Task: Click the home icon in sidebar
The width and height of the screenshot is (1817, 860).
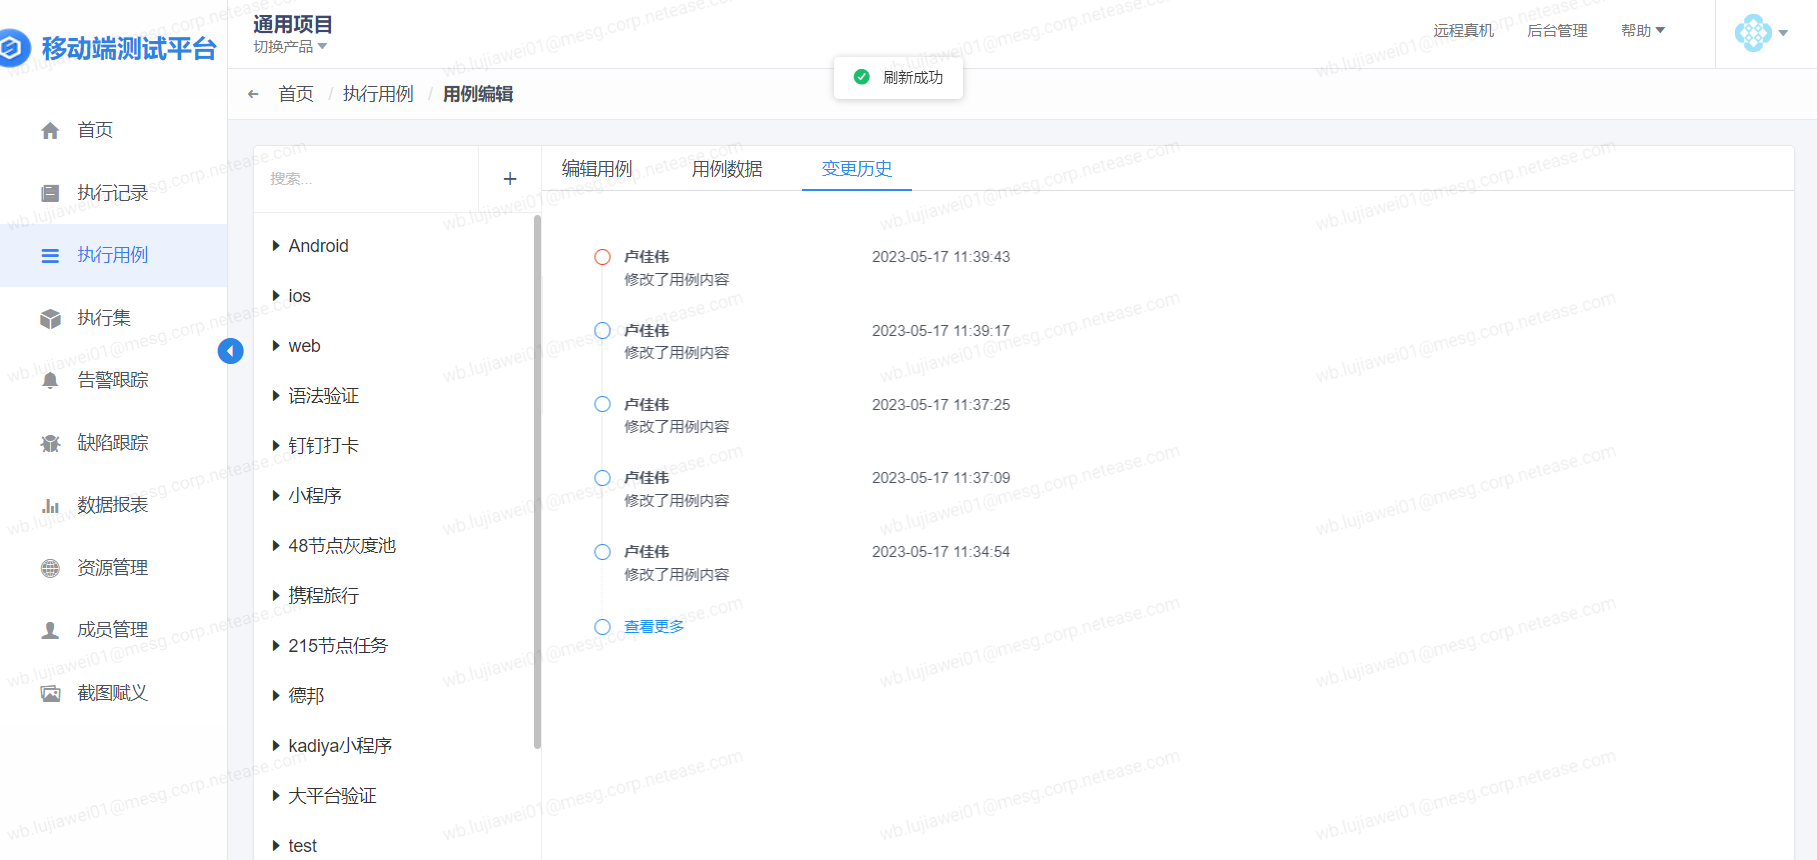Action: [50, 131]
